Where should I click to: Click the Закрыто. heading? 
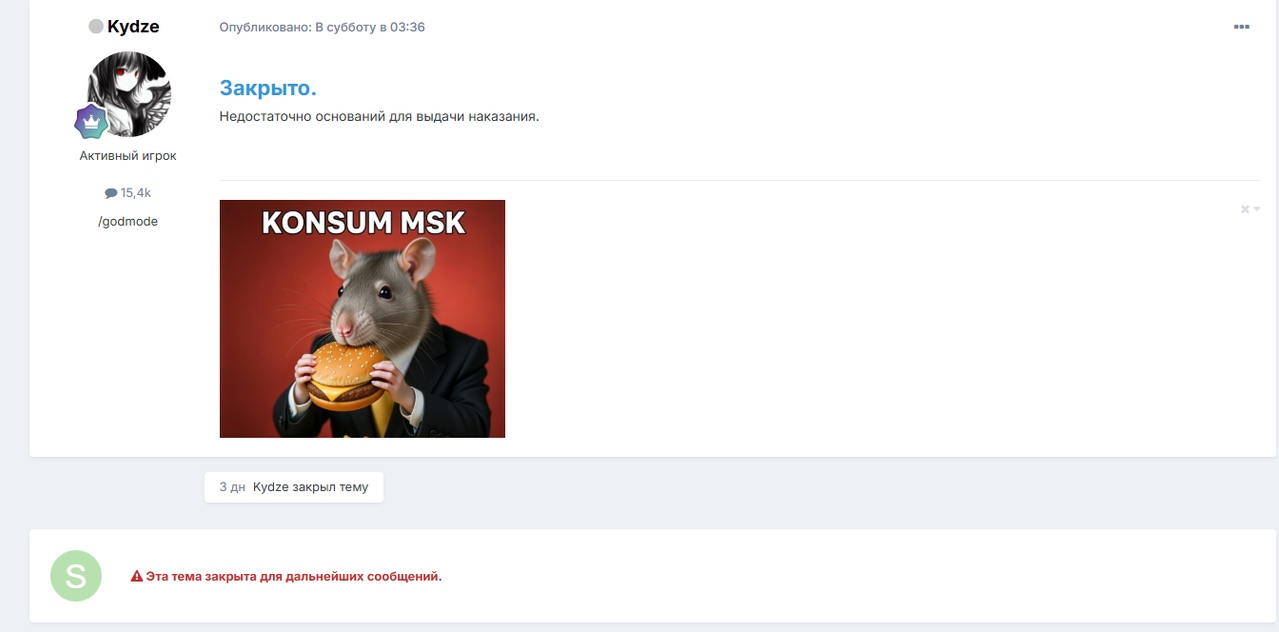click(x=268, y=88)
